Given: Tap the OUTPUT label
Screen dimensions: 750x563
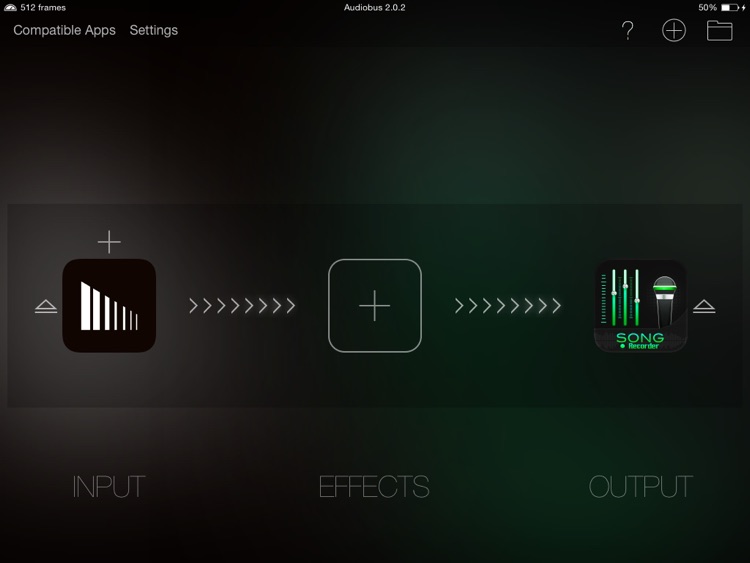Looking at the screenshot, I should coord(640,486).
